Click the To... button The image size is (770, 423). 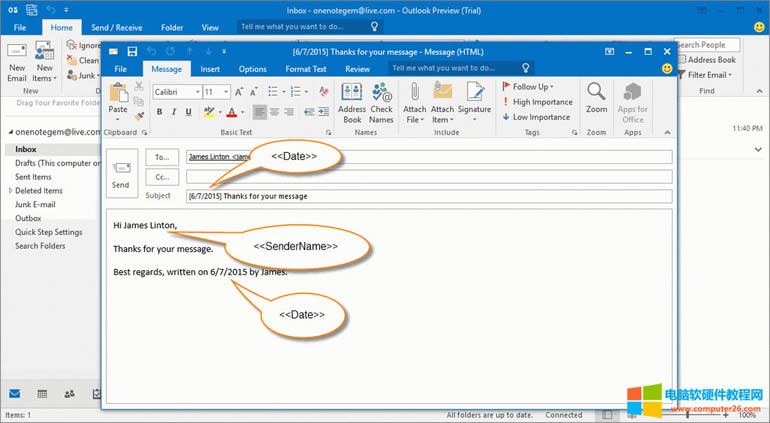[161, 157]
